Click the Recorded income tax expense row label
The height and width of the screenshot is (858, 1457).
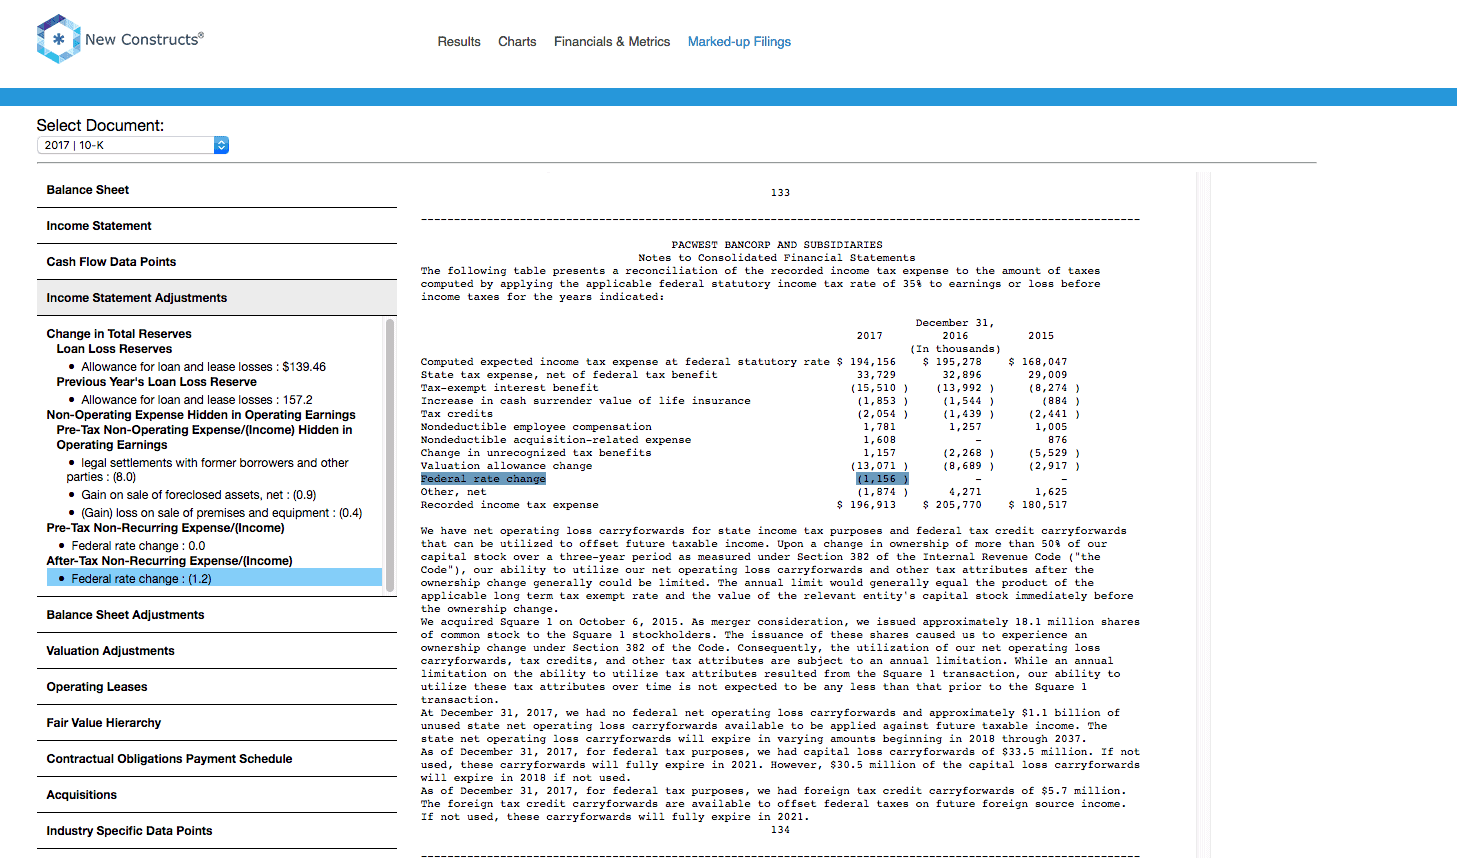[509, 505]
